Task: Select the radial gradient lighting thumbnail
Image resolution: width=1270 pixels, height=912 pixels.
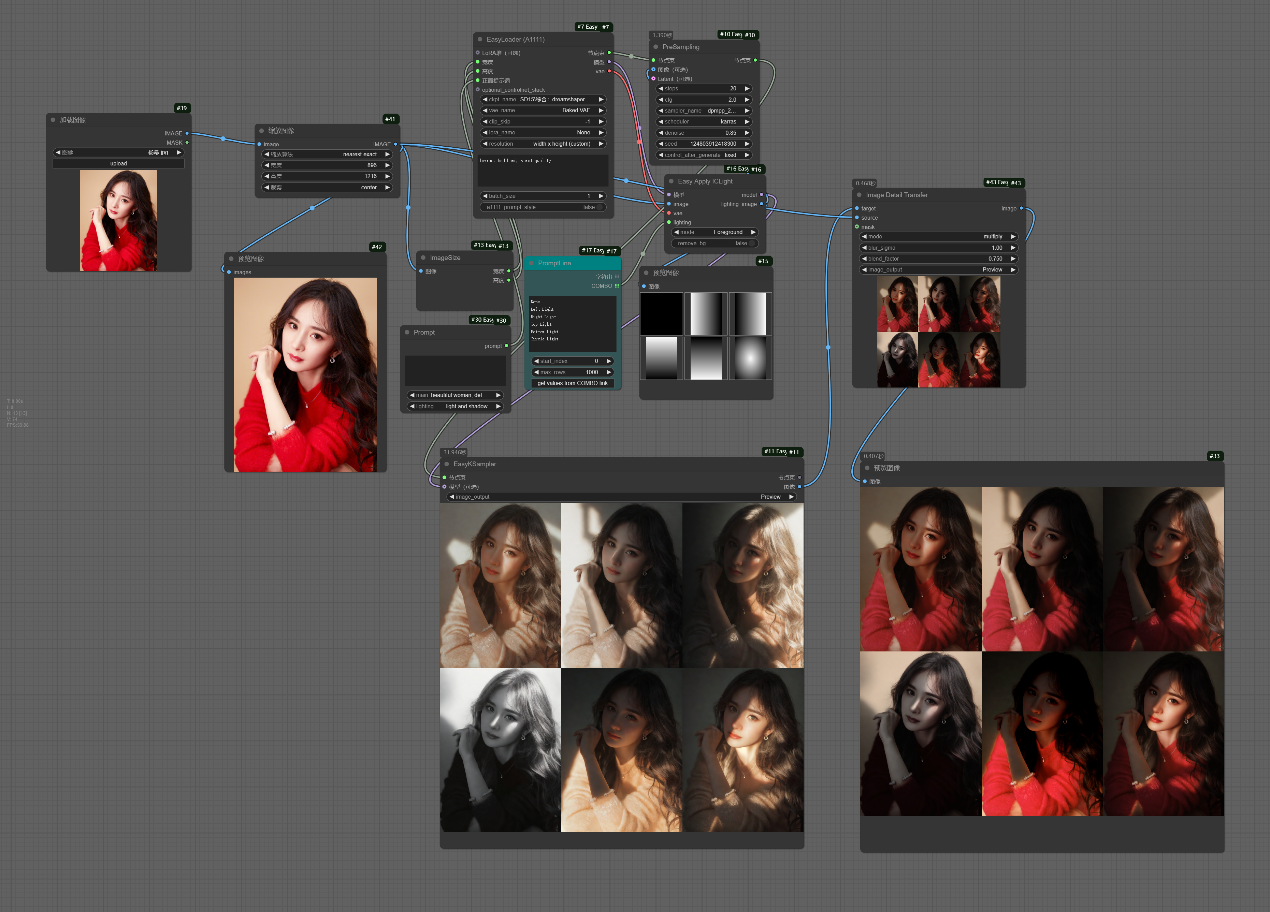Action: coord(749,357)
